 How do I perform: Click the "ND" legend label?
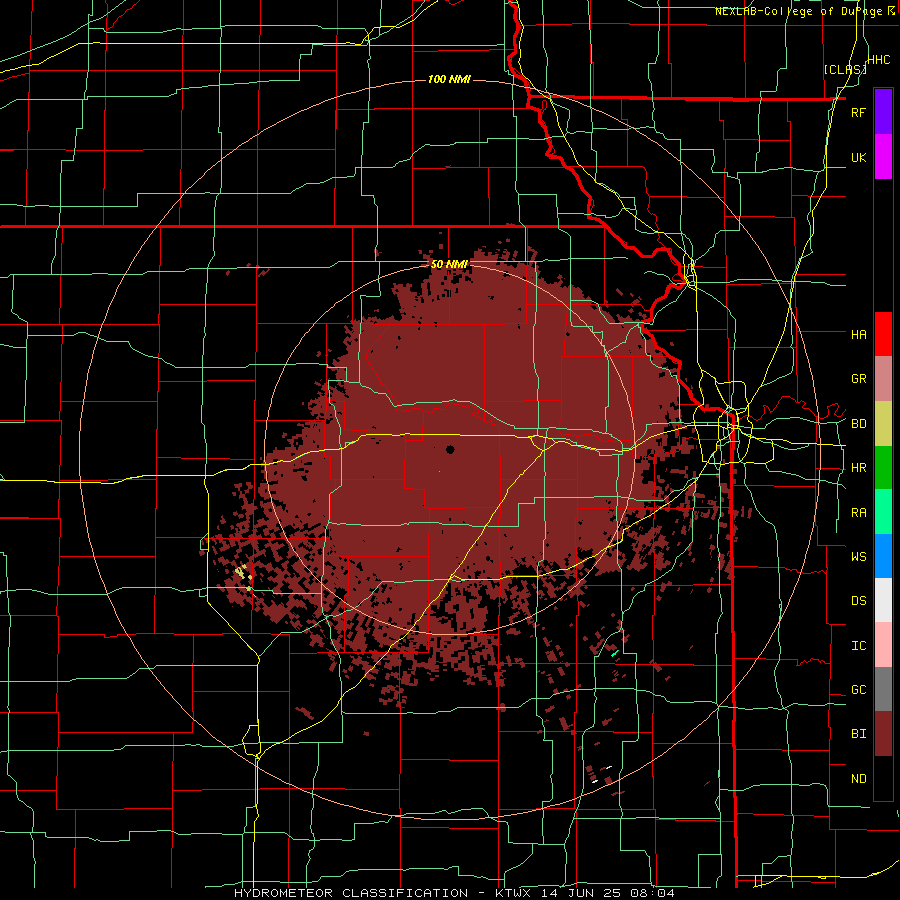[x=858, y=779]
